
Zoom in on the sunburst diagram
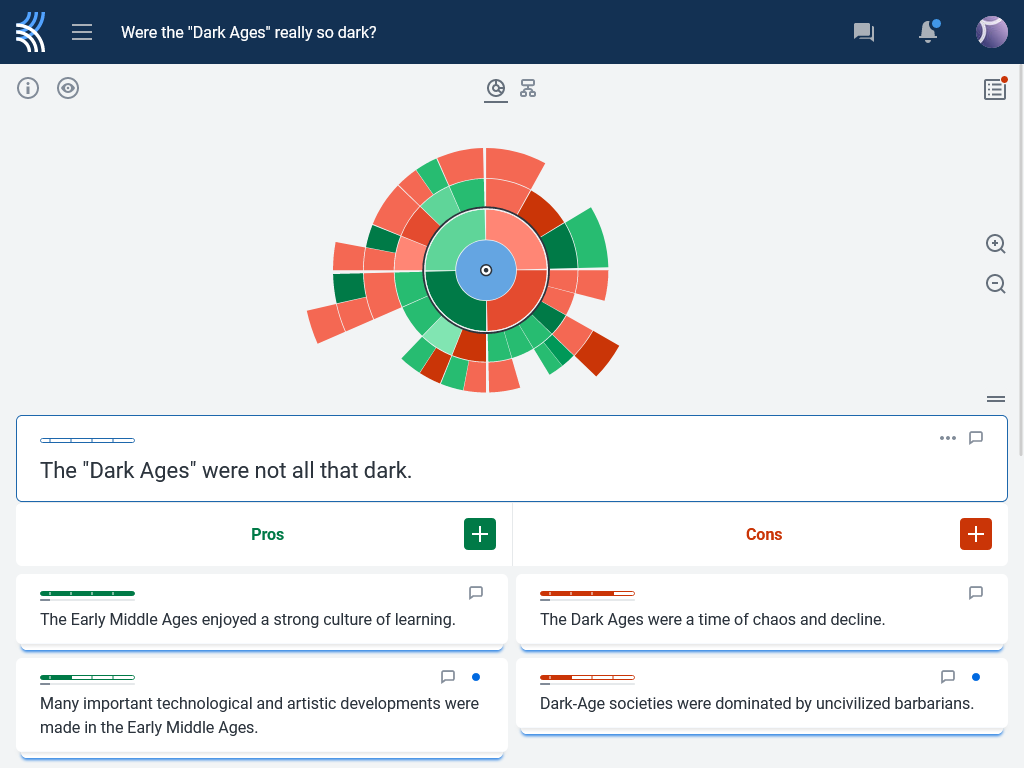pos(995,244)
